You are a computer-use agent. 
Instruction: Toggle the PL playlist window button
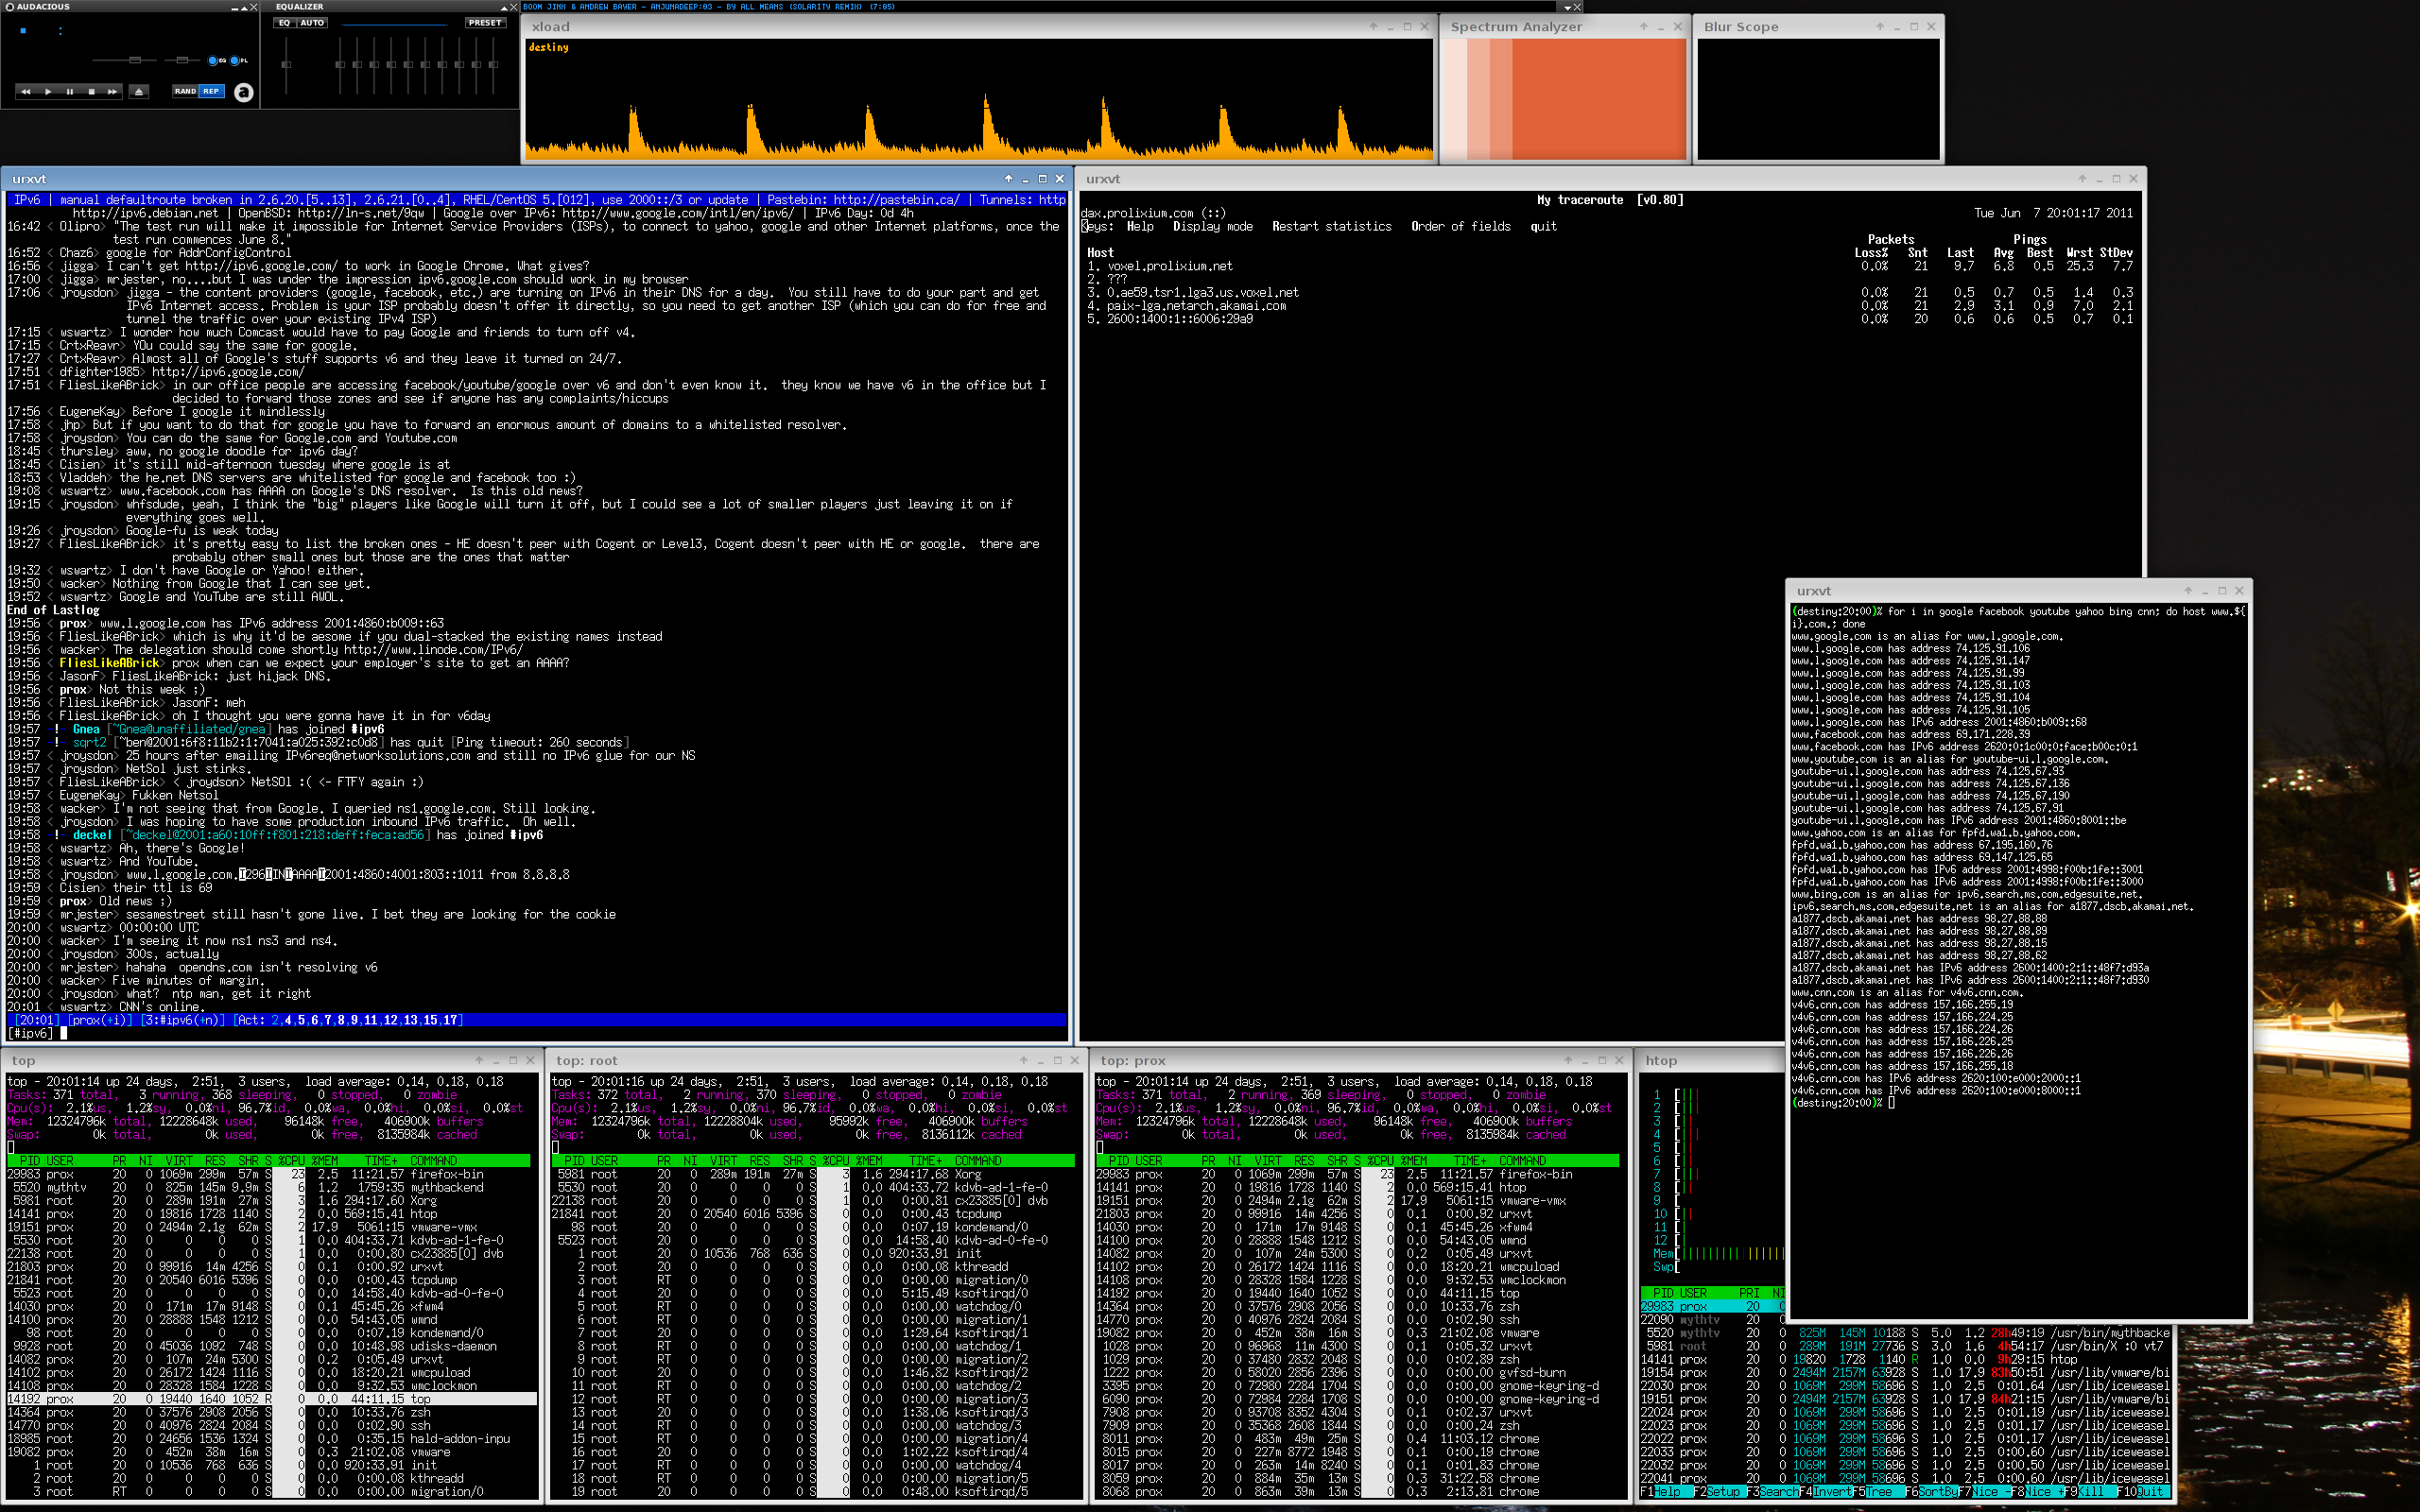pos(235,60)
